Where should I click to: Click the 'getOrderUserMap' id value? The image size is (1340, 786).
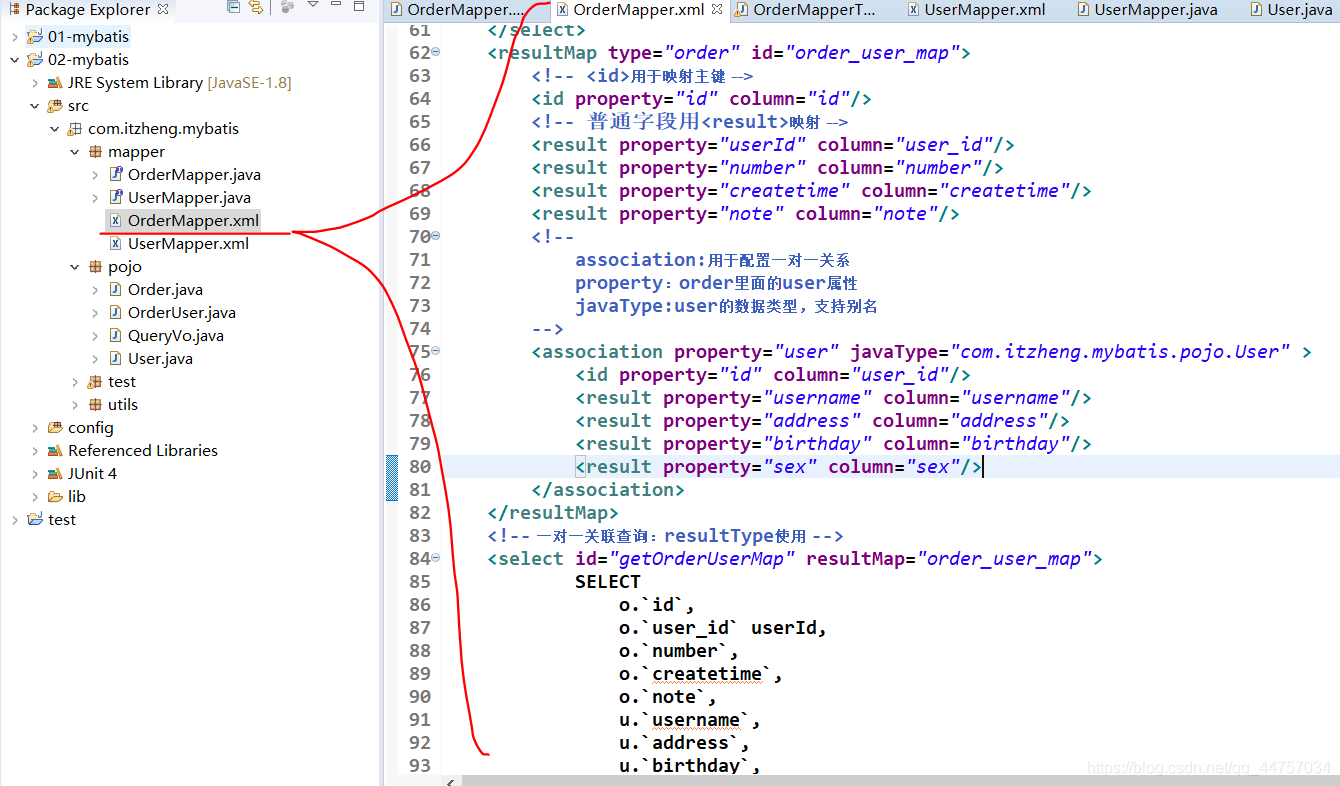tap(702, 559)
